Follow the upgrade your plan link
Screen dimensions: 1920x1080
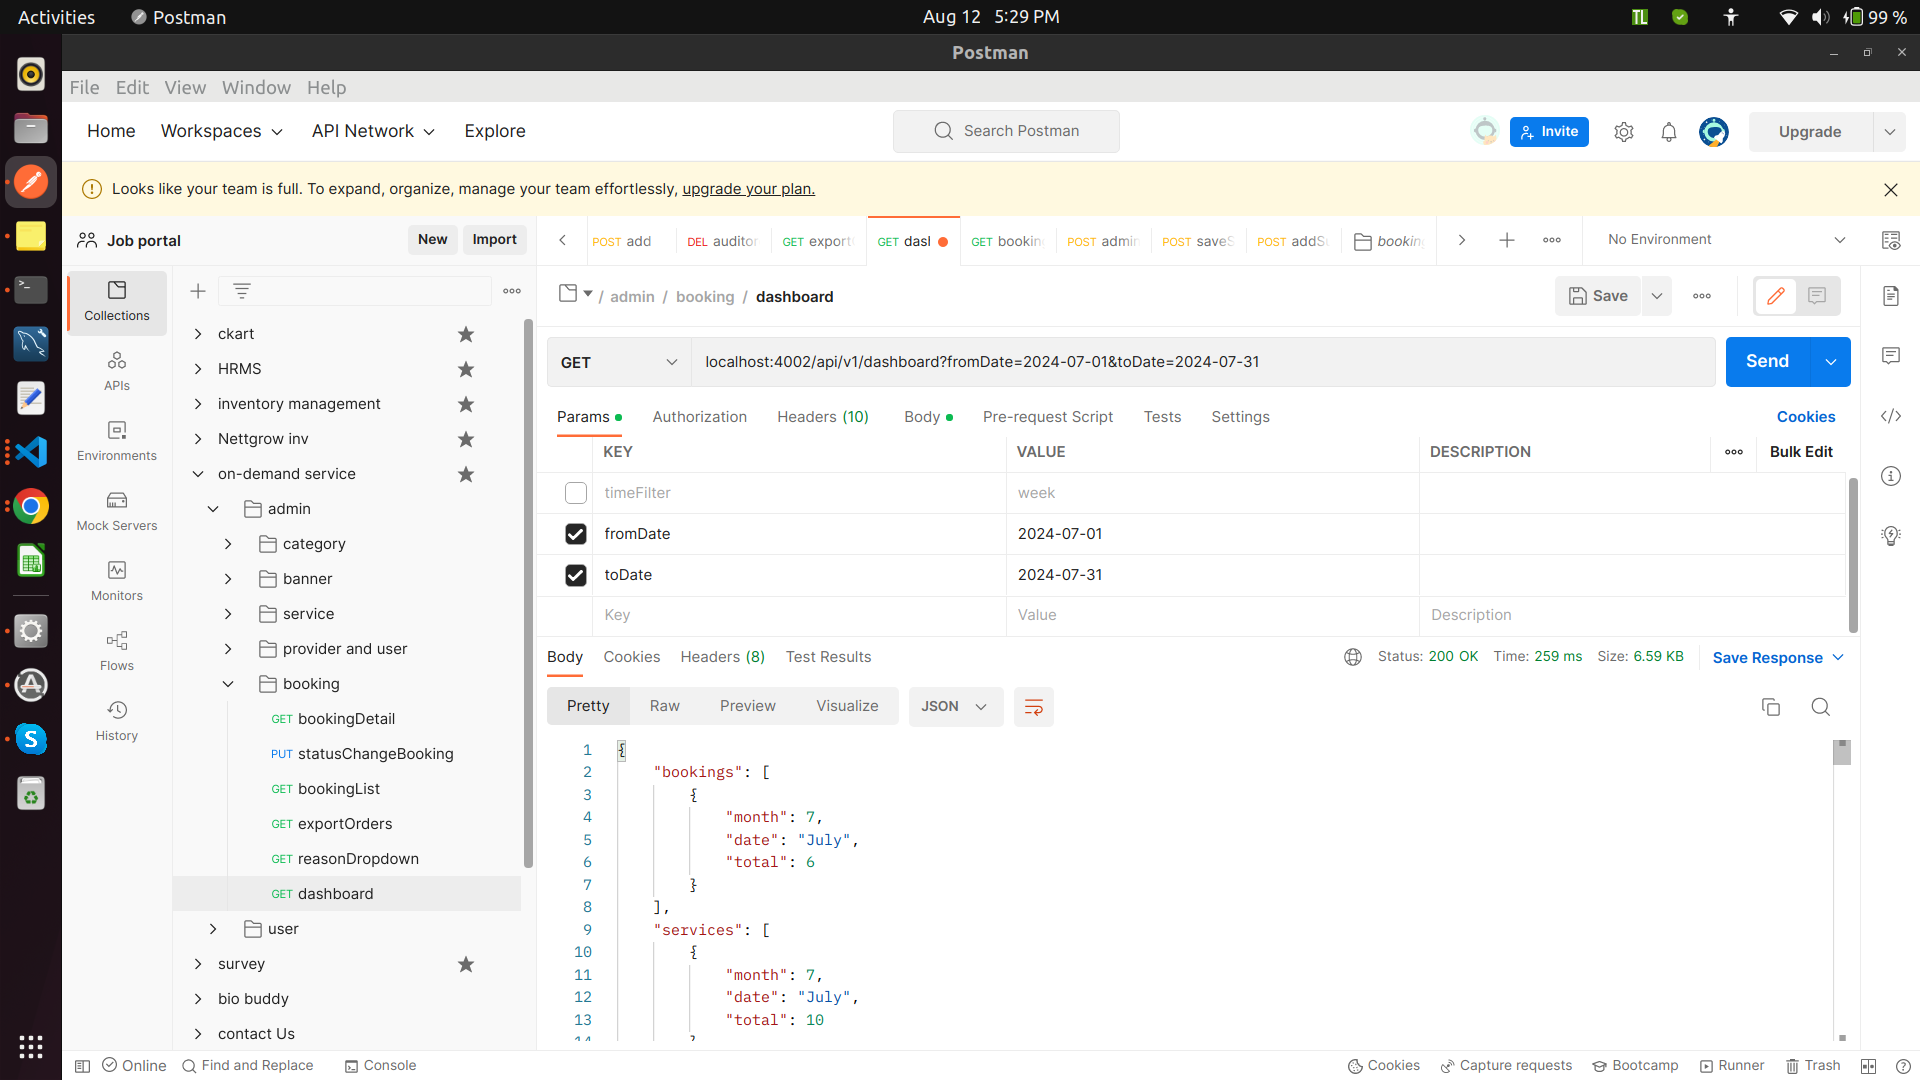tap(748, 189)
